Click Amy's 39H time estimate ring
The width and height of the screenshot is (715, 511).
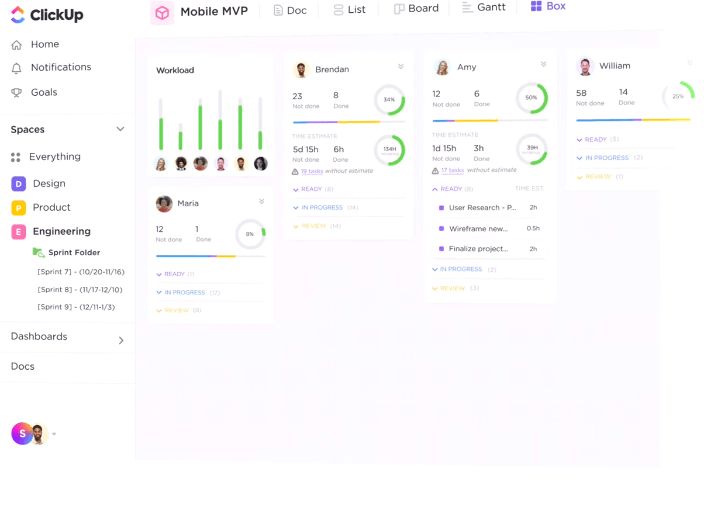tap(531, 149)
